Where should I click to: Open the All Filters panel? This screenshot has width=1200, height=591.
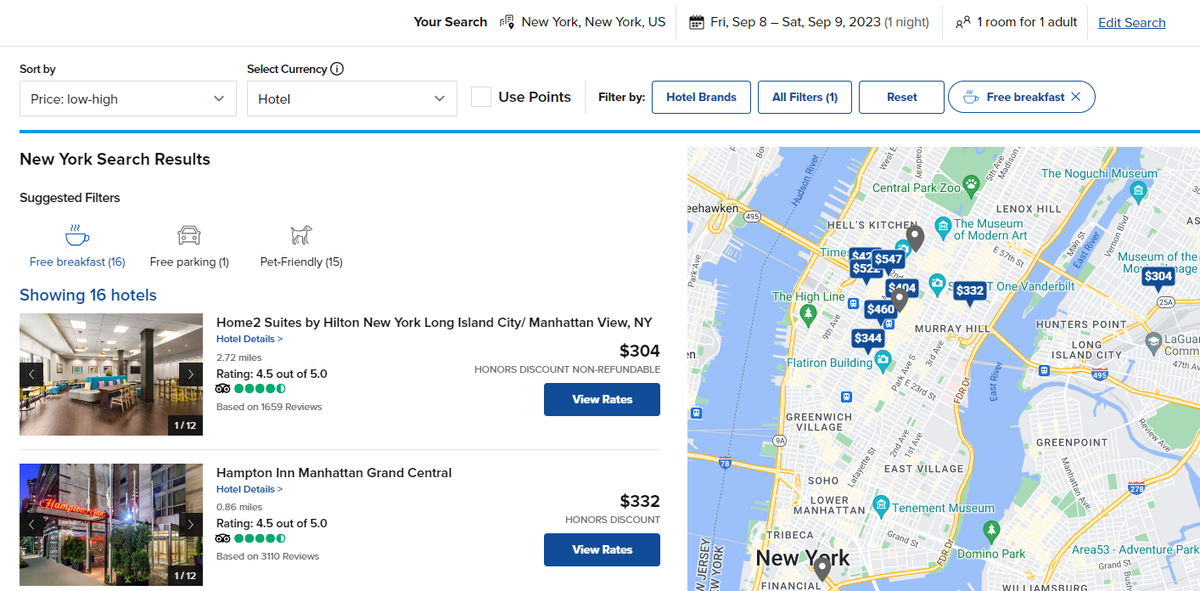(x=804, y=96)
